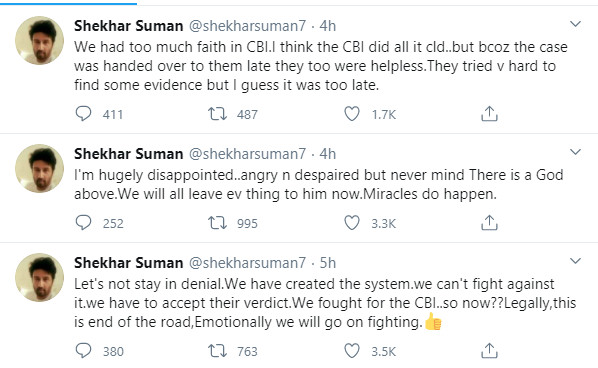
Task: Like the tweet with 3.3K likes
Action: pos(352,223)
